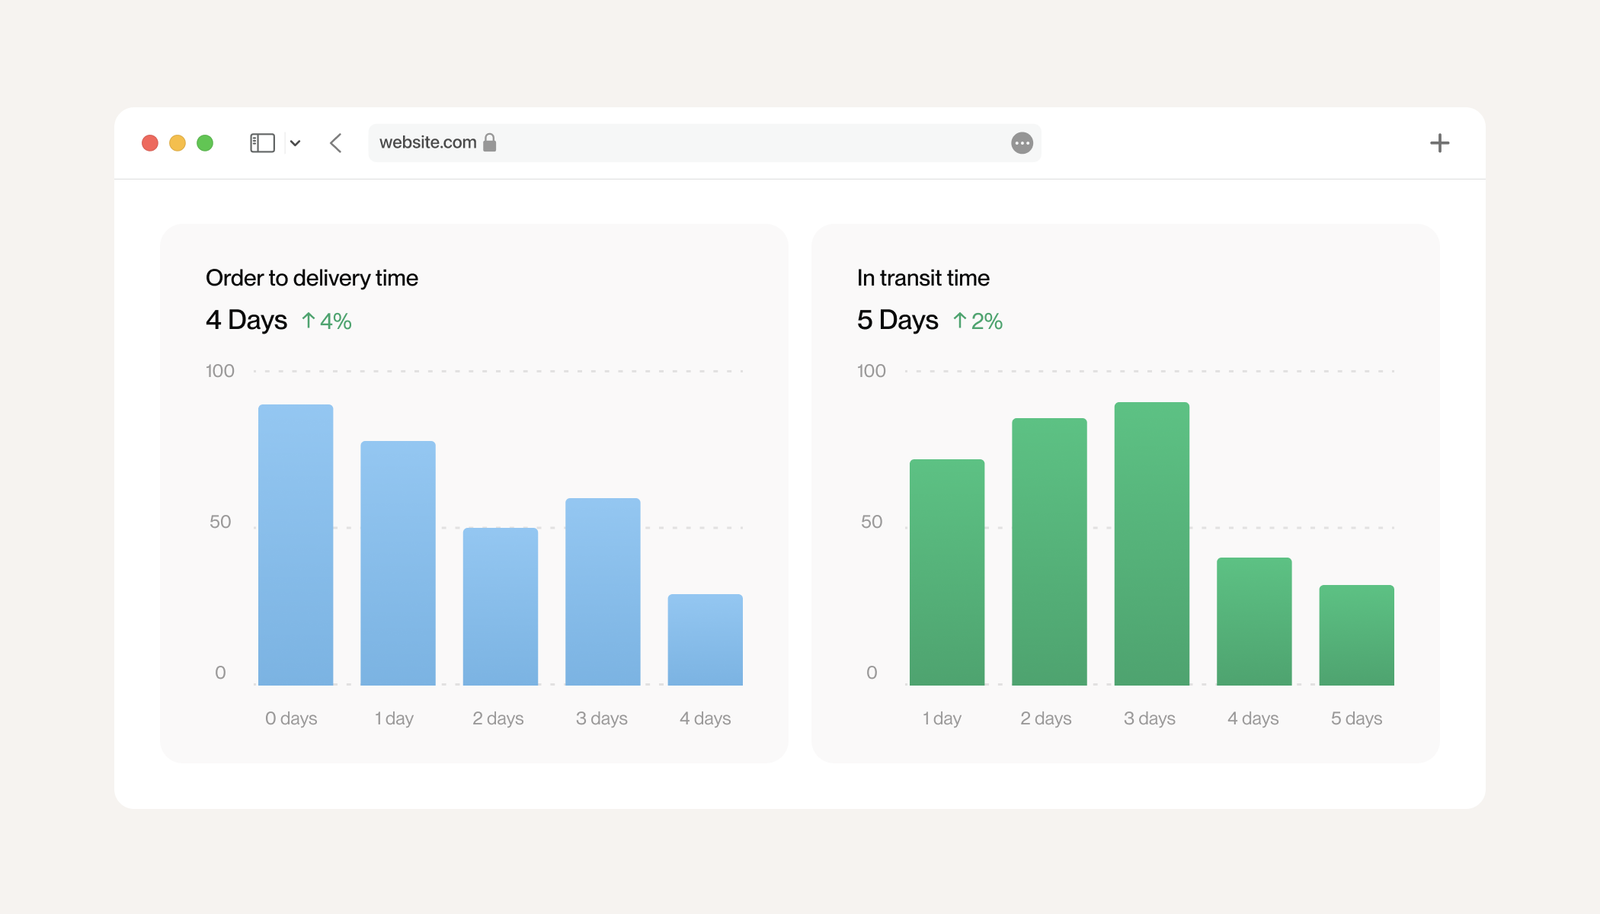This screenshot has width=1600, height=914.
Task: Click the "Order to delivery time" title
Action: (312, 278)
